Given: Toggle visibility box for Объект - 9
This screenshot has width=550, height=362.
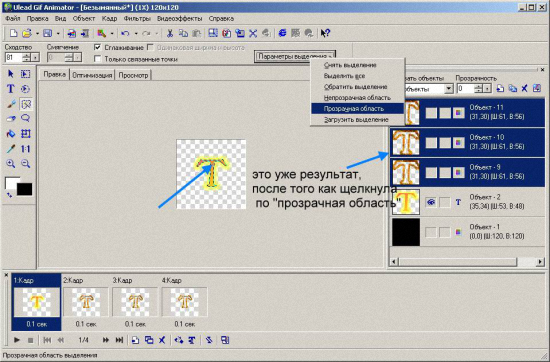Looking at the screenshot, I should tap(431, 172).
